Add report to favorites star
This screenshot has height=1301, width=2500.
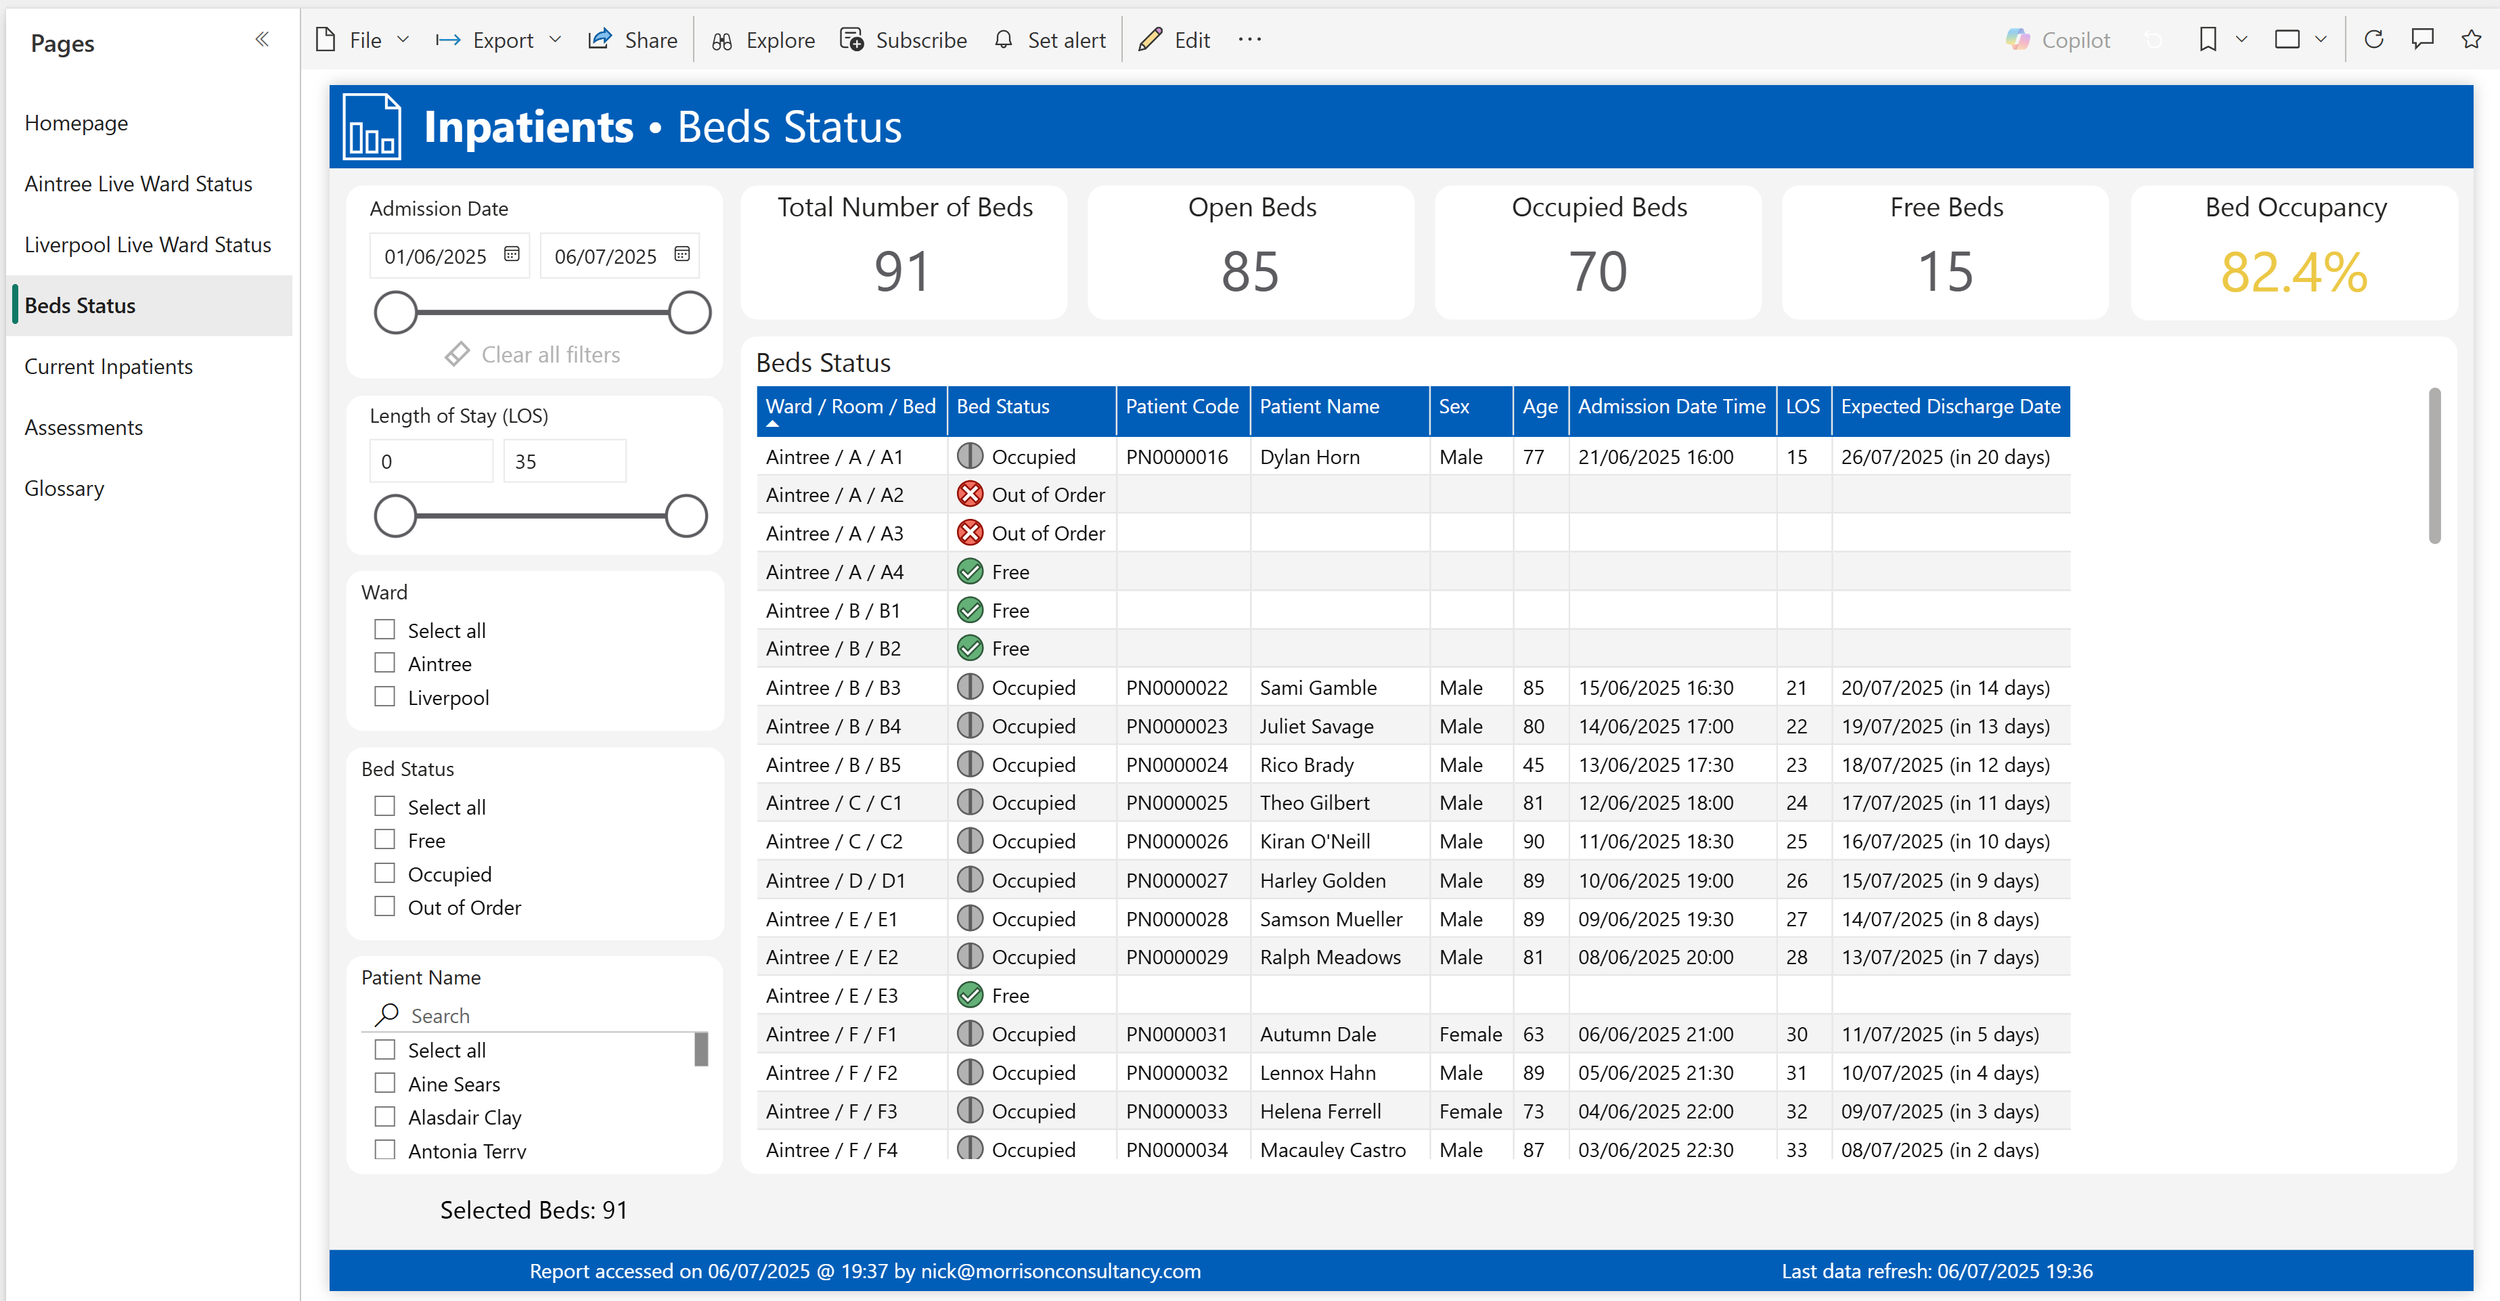(2471, 40)
